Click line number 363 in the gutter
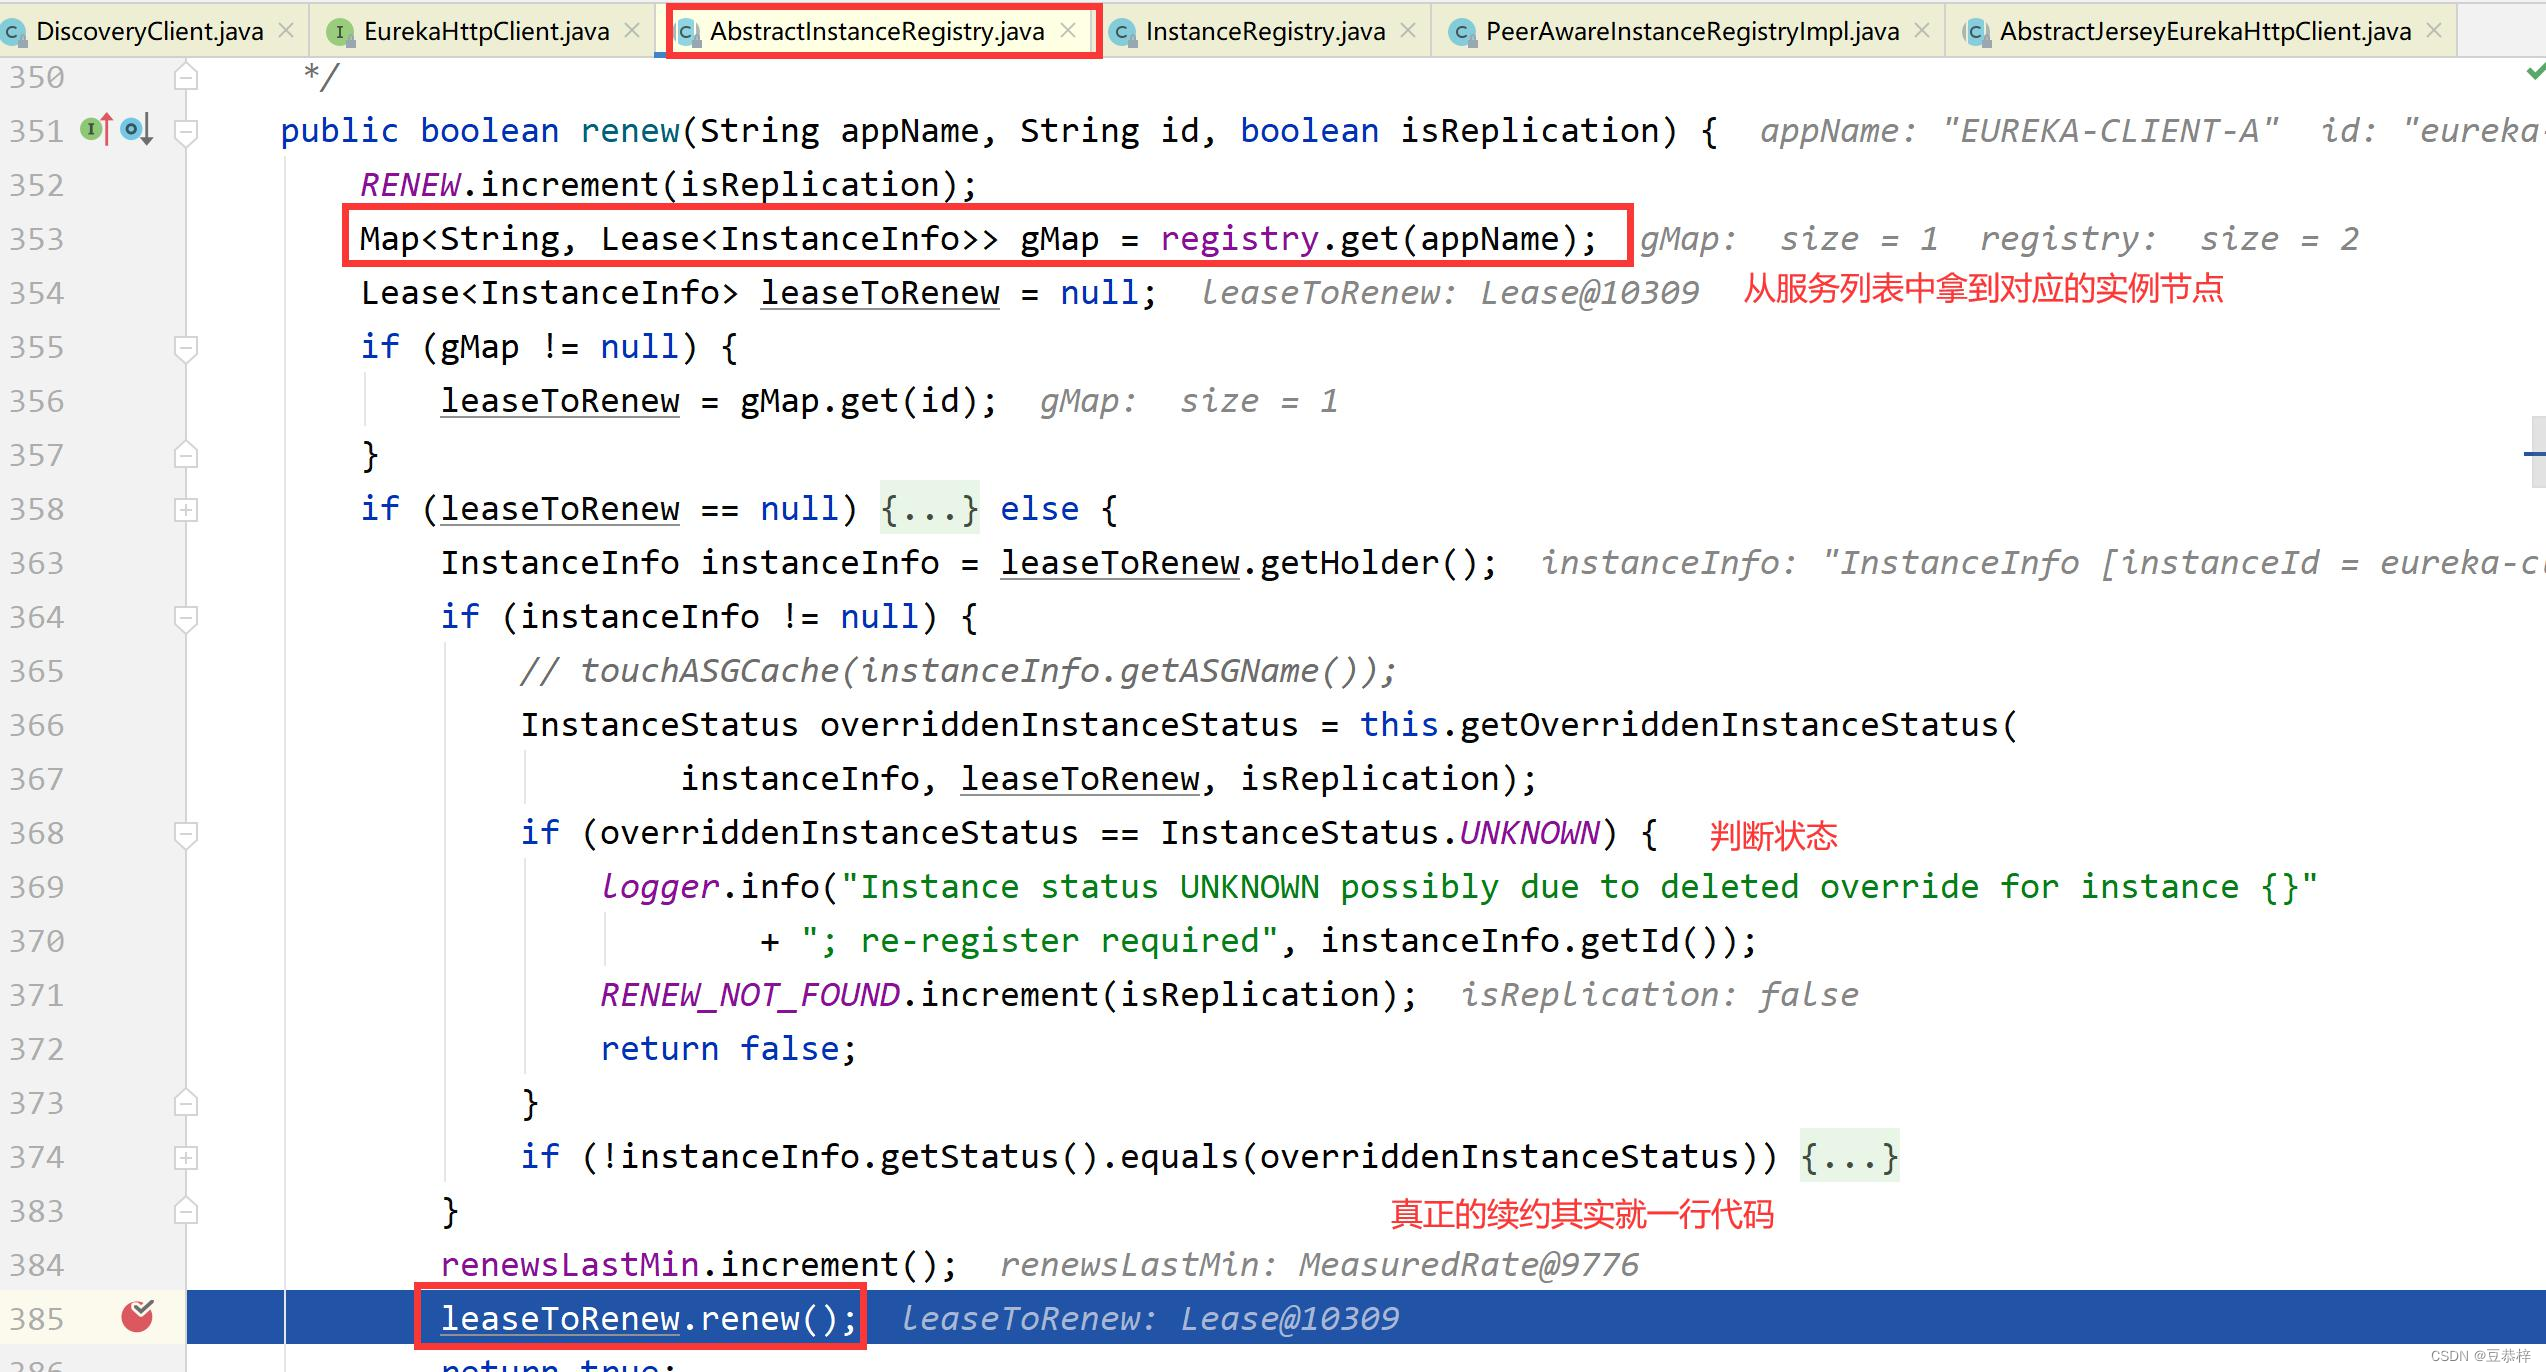 coord(36,563)
